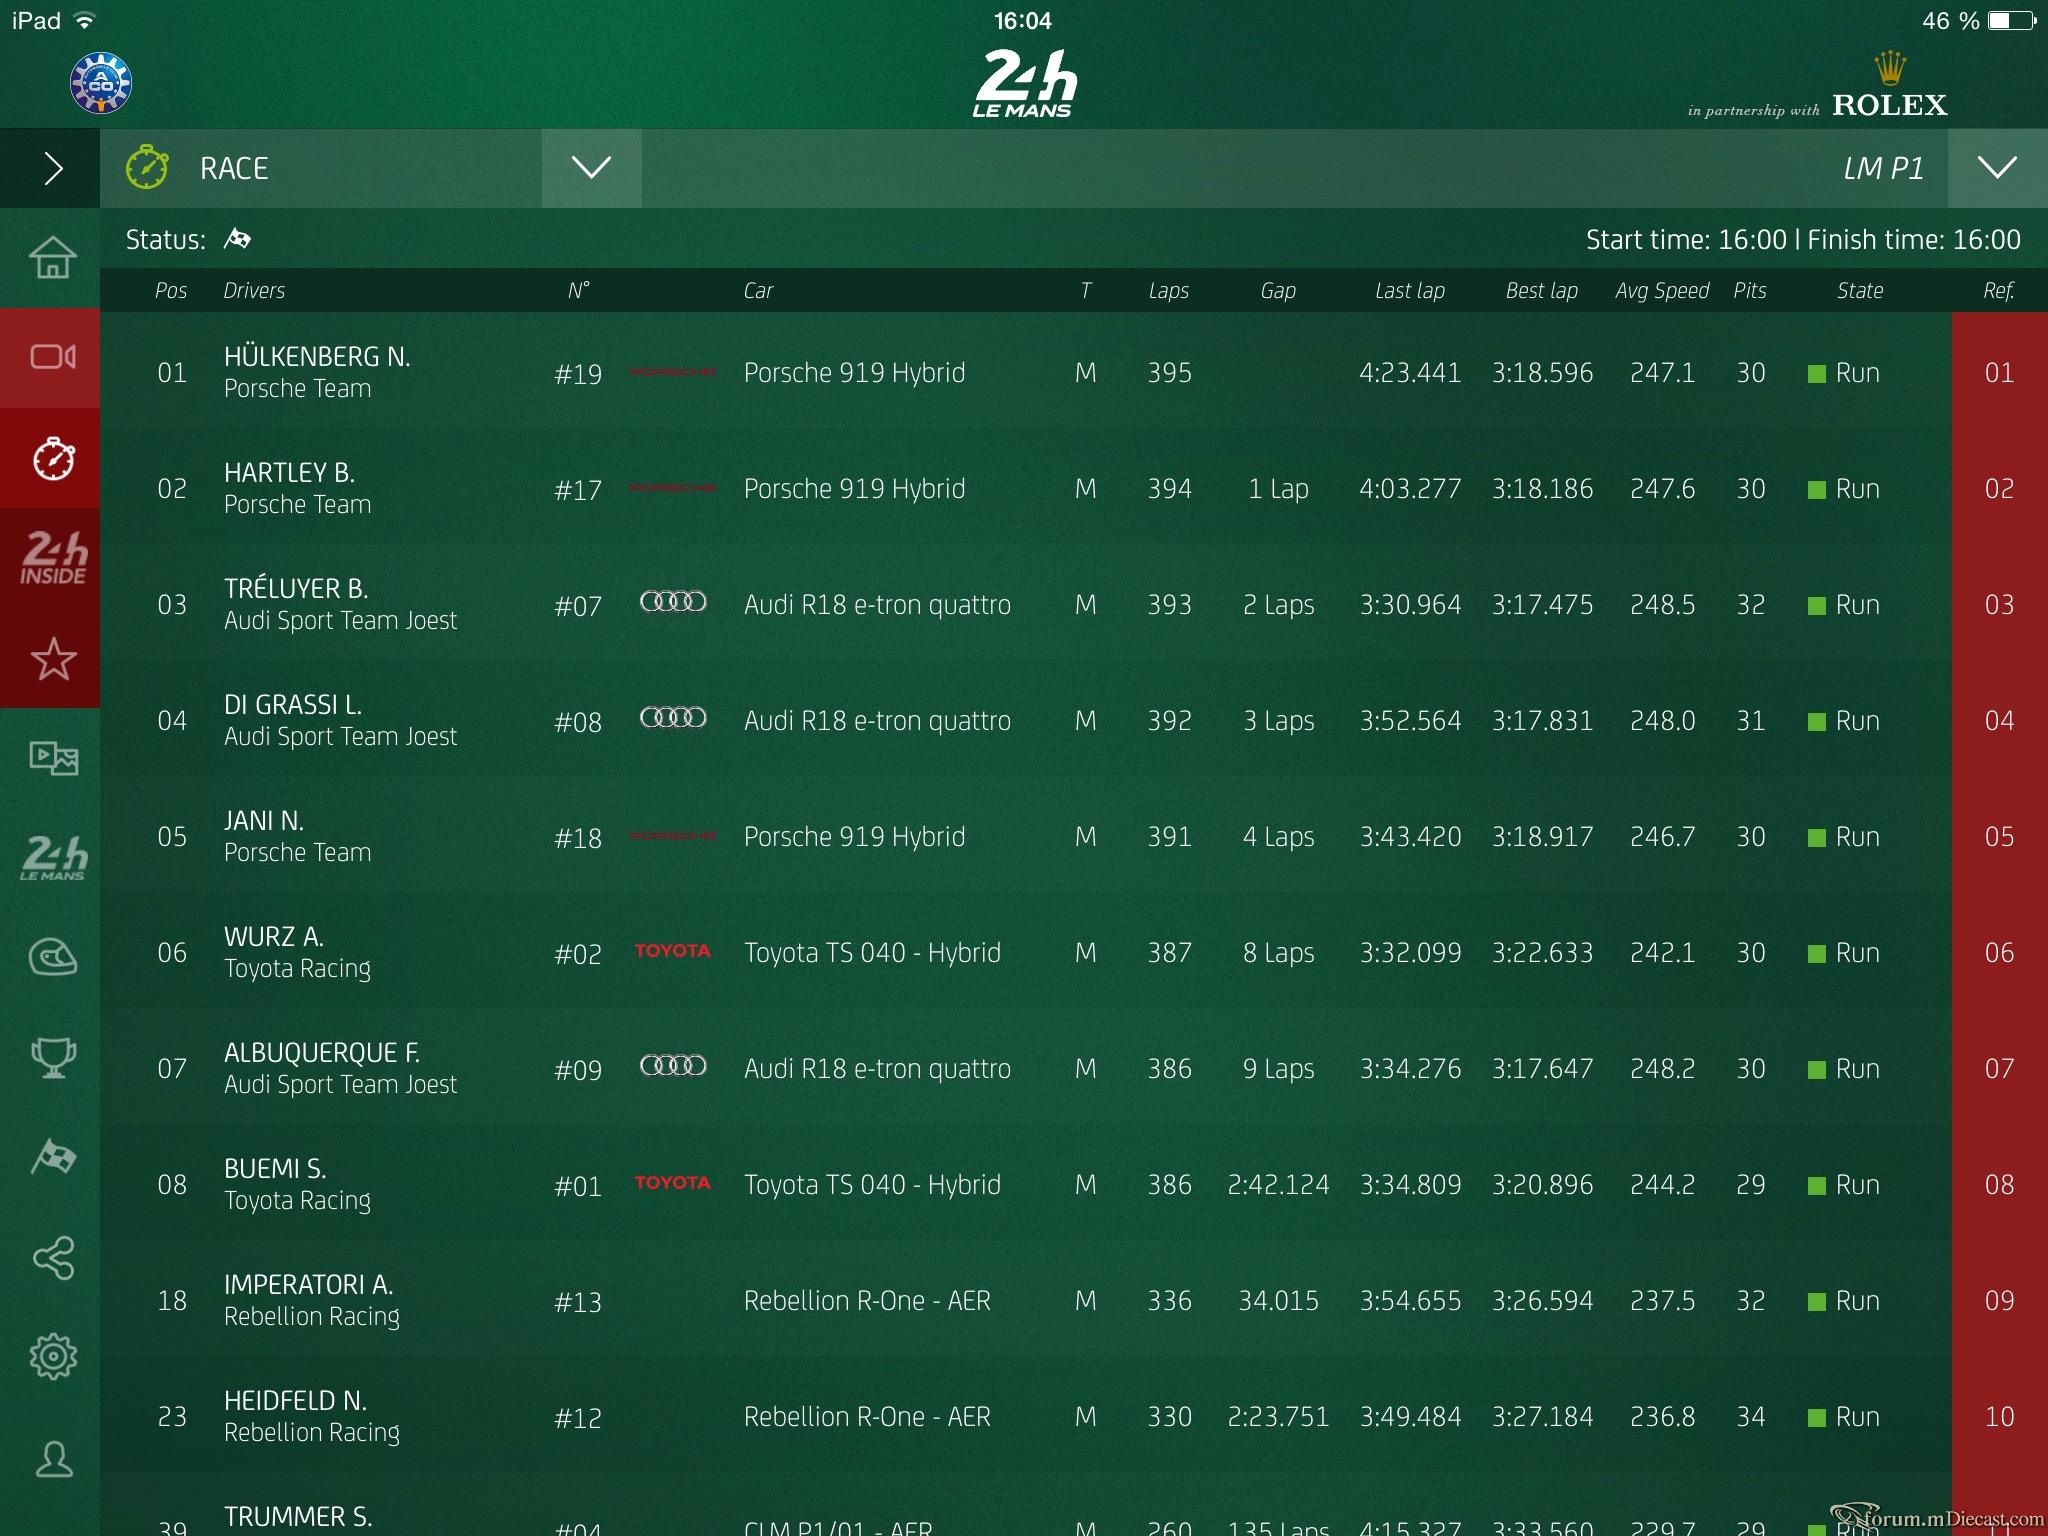
Task: Tap the share icon
Action: [52, 1258]
